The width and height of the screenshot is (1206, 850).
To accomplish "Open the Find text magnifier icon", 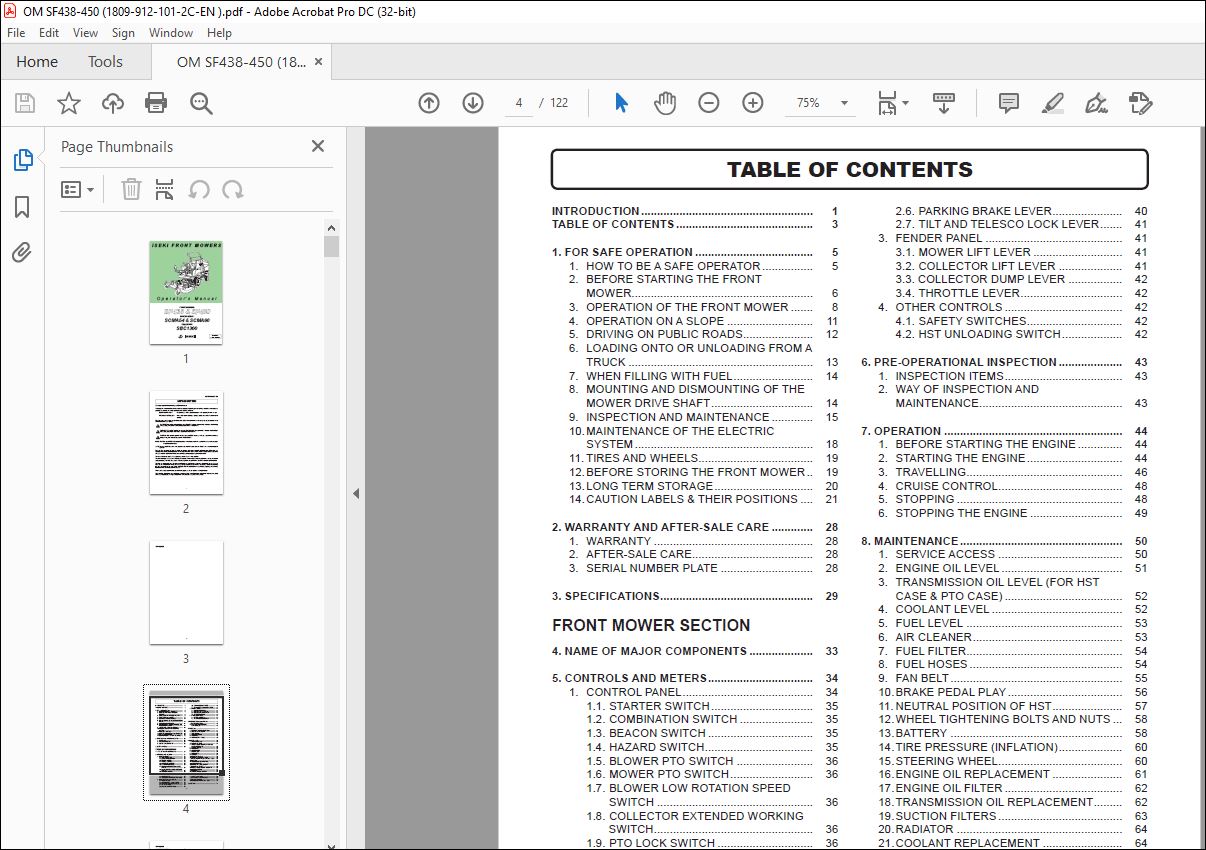I will tap(201, 103).
